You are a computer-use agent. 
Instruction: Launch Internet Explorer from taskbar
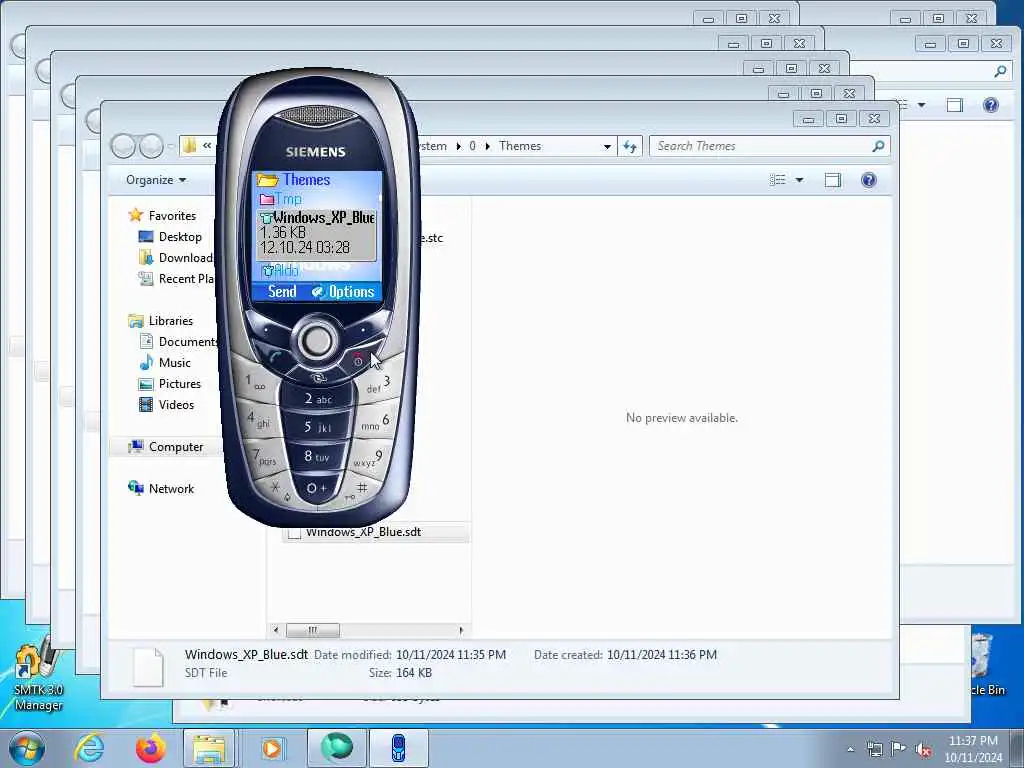pyautogui.click(x=89, y=748)
